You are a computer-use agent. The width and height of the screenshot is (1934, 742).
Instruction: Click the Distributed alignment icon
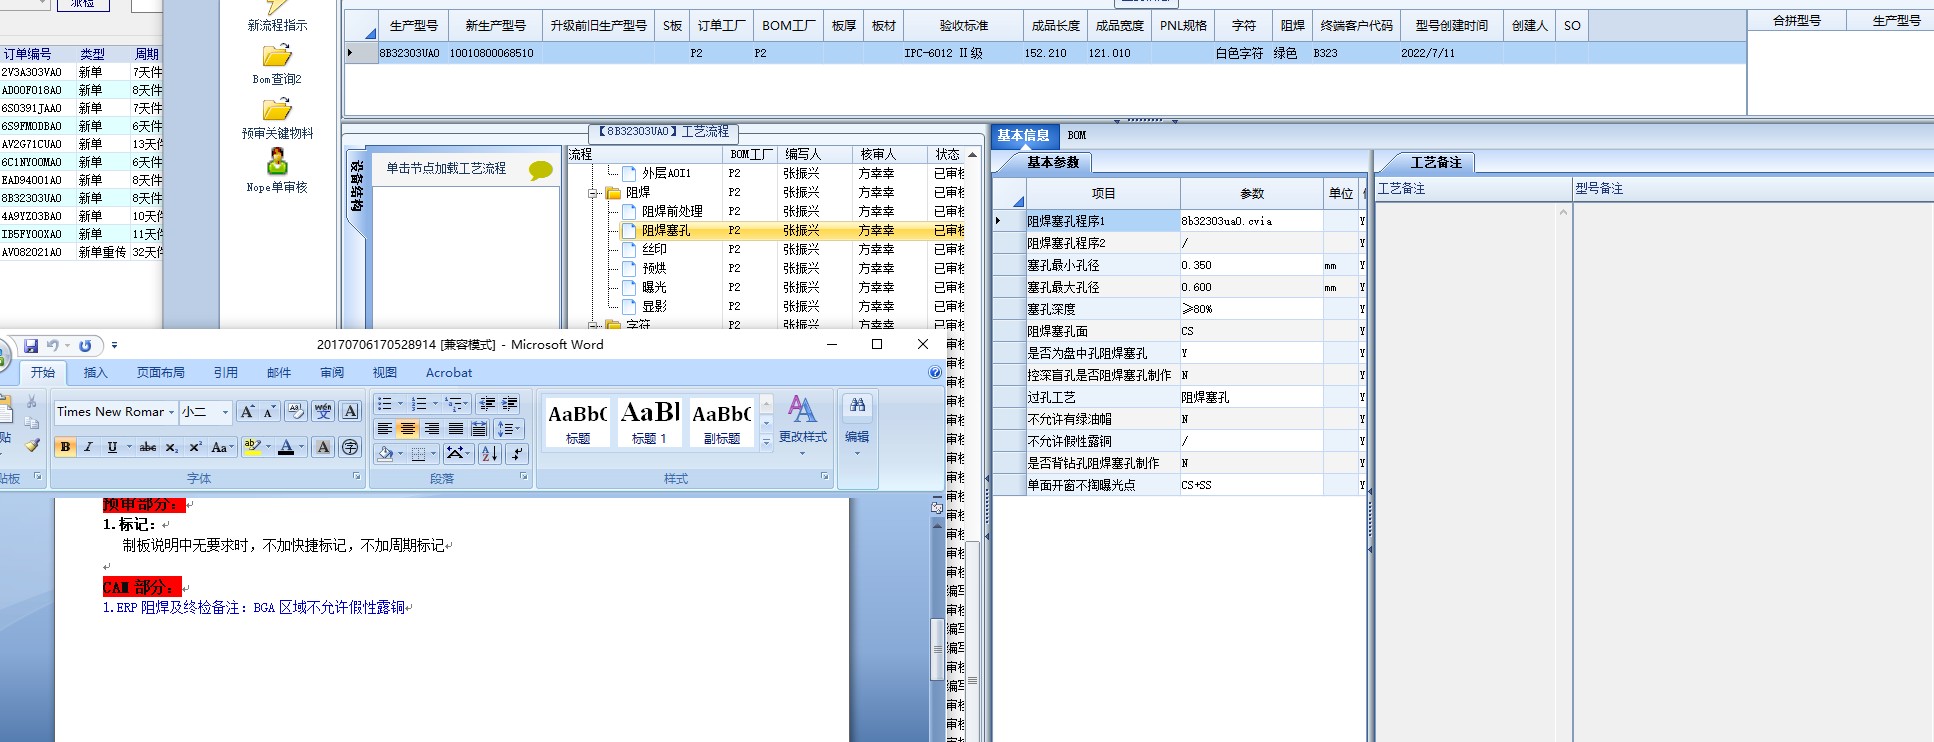(479, 429)
